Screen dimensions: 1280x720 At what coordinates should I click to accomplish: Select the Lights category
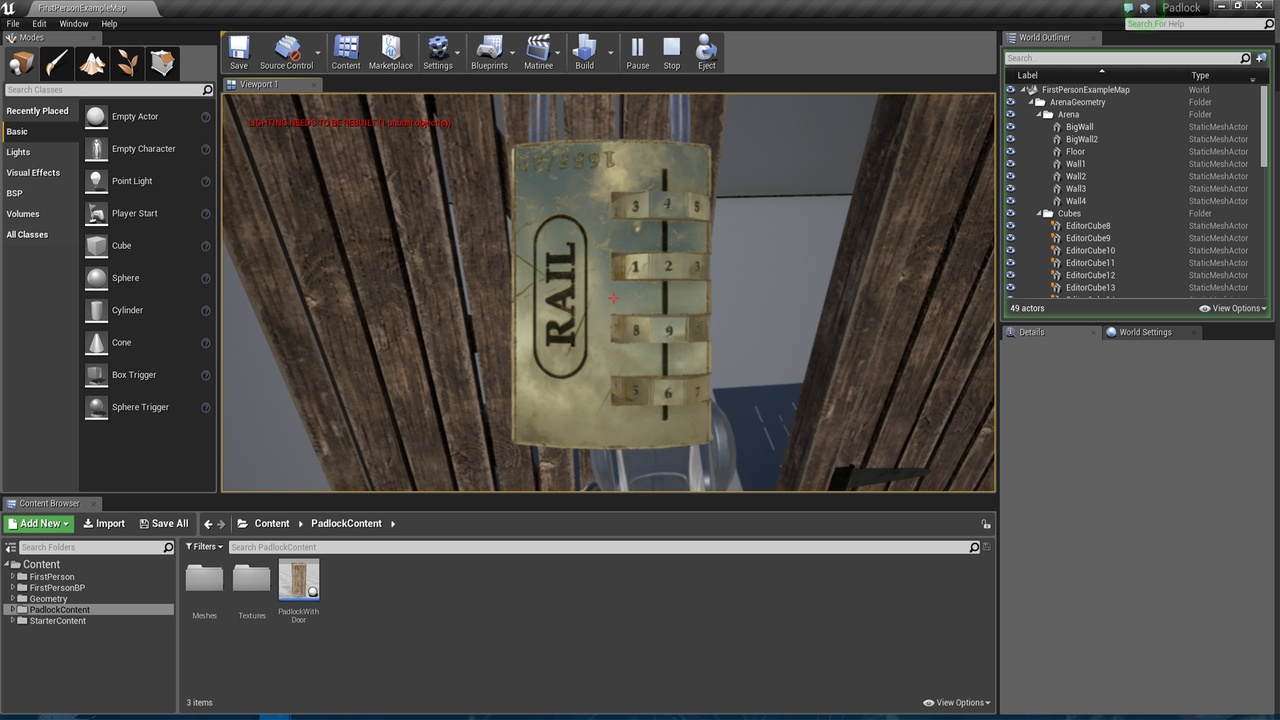point(39,152)
